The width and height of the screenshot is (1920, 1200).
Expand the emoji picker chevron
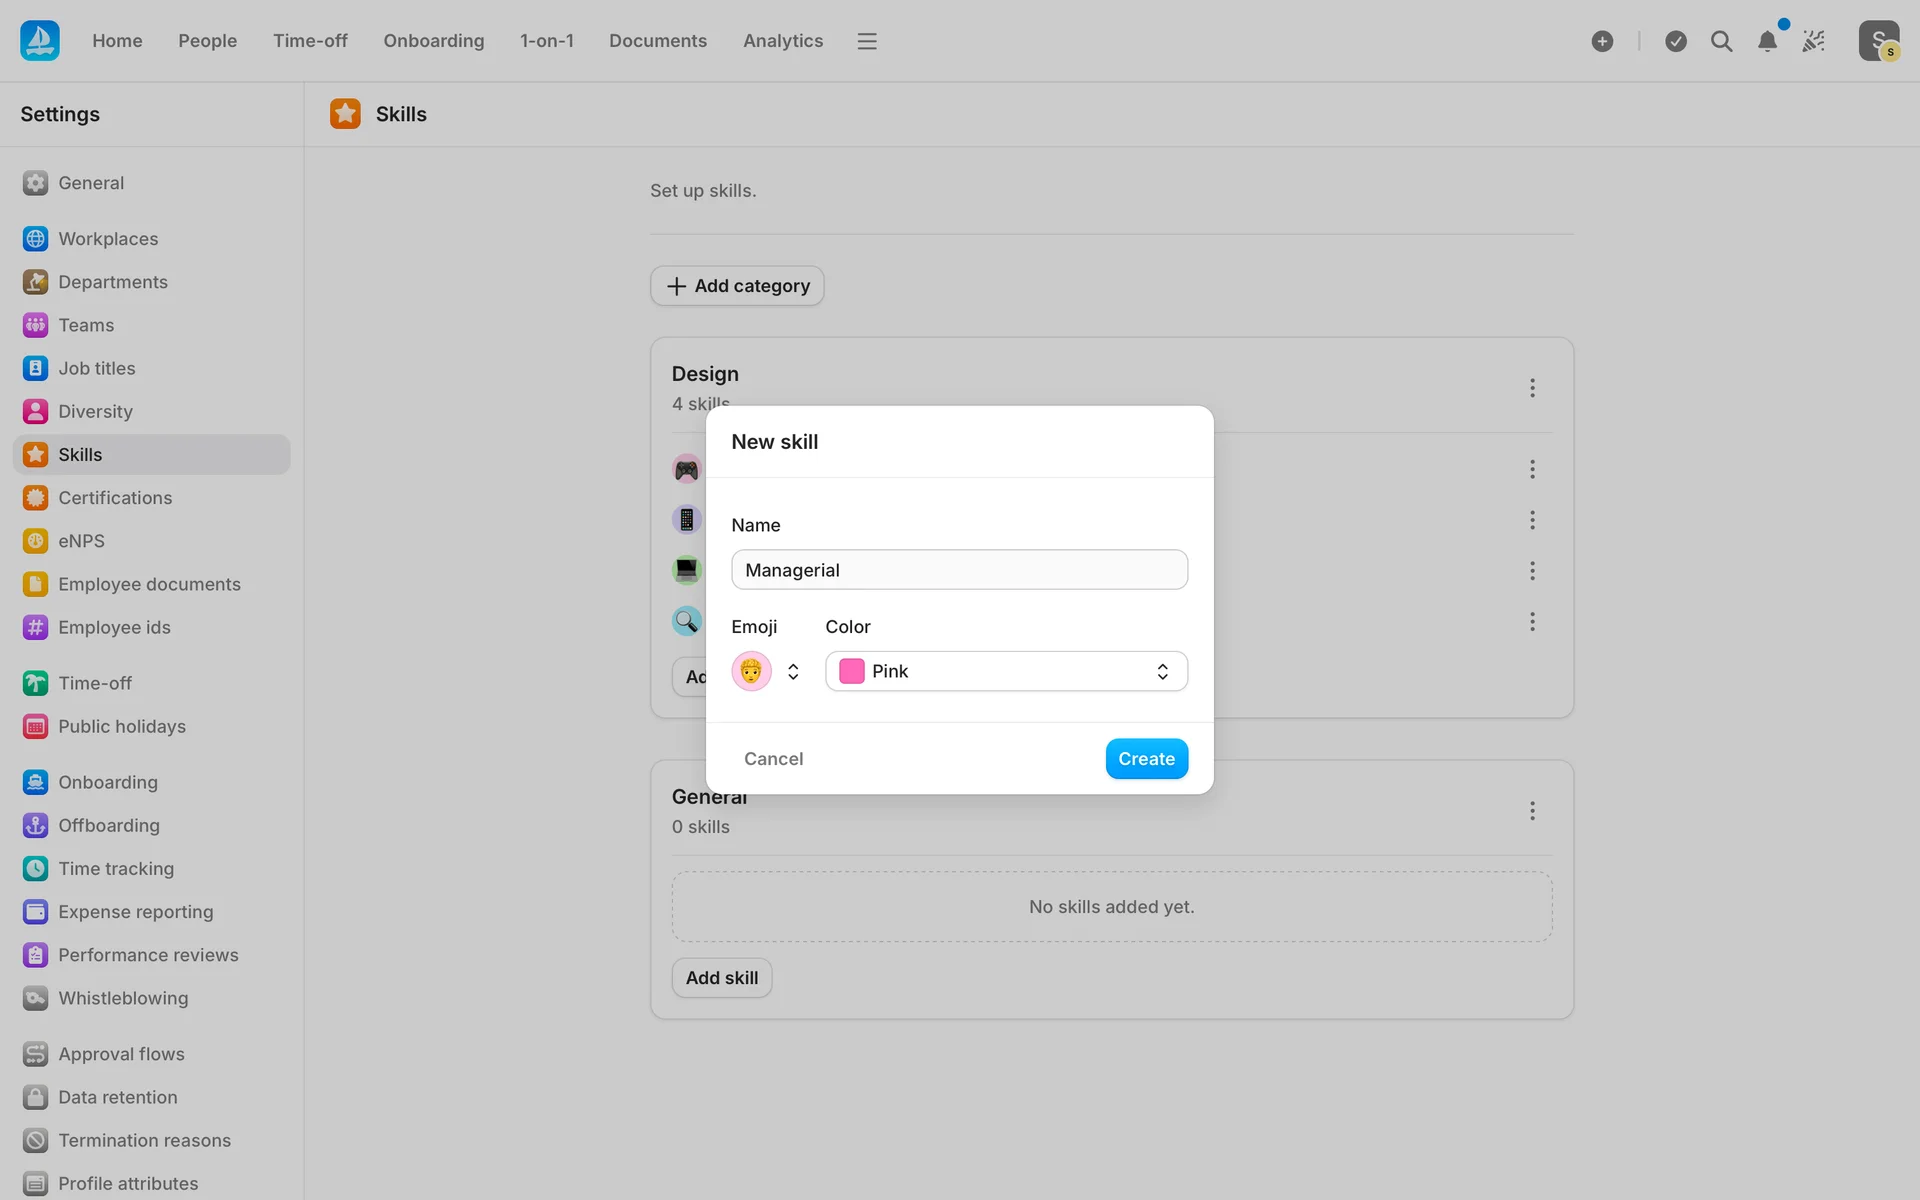coord(793,671)
